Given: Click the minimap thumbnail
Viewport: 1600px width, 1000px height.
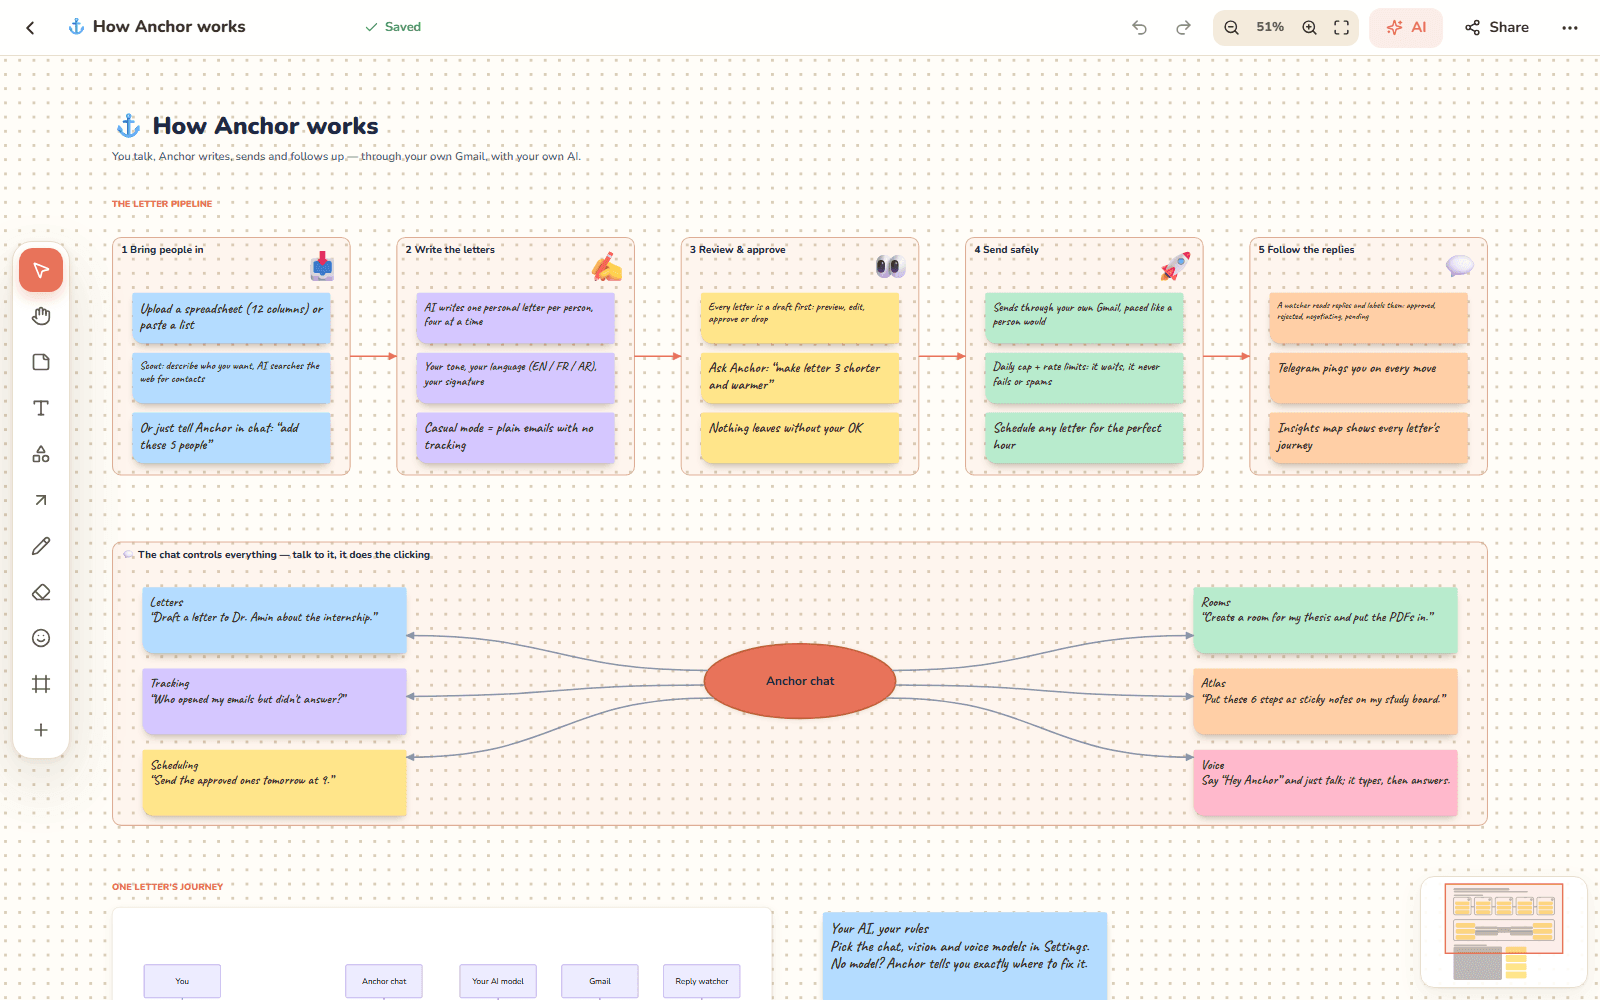Looking at the screenshot, I should click(1504, 932).
